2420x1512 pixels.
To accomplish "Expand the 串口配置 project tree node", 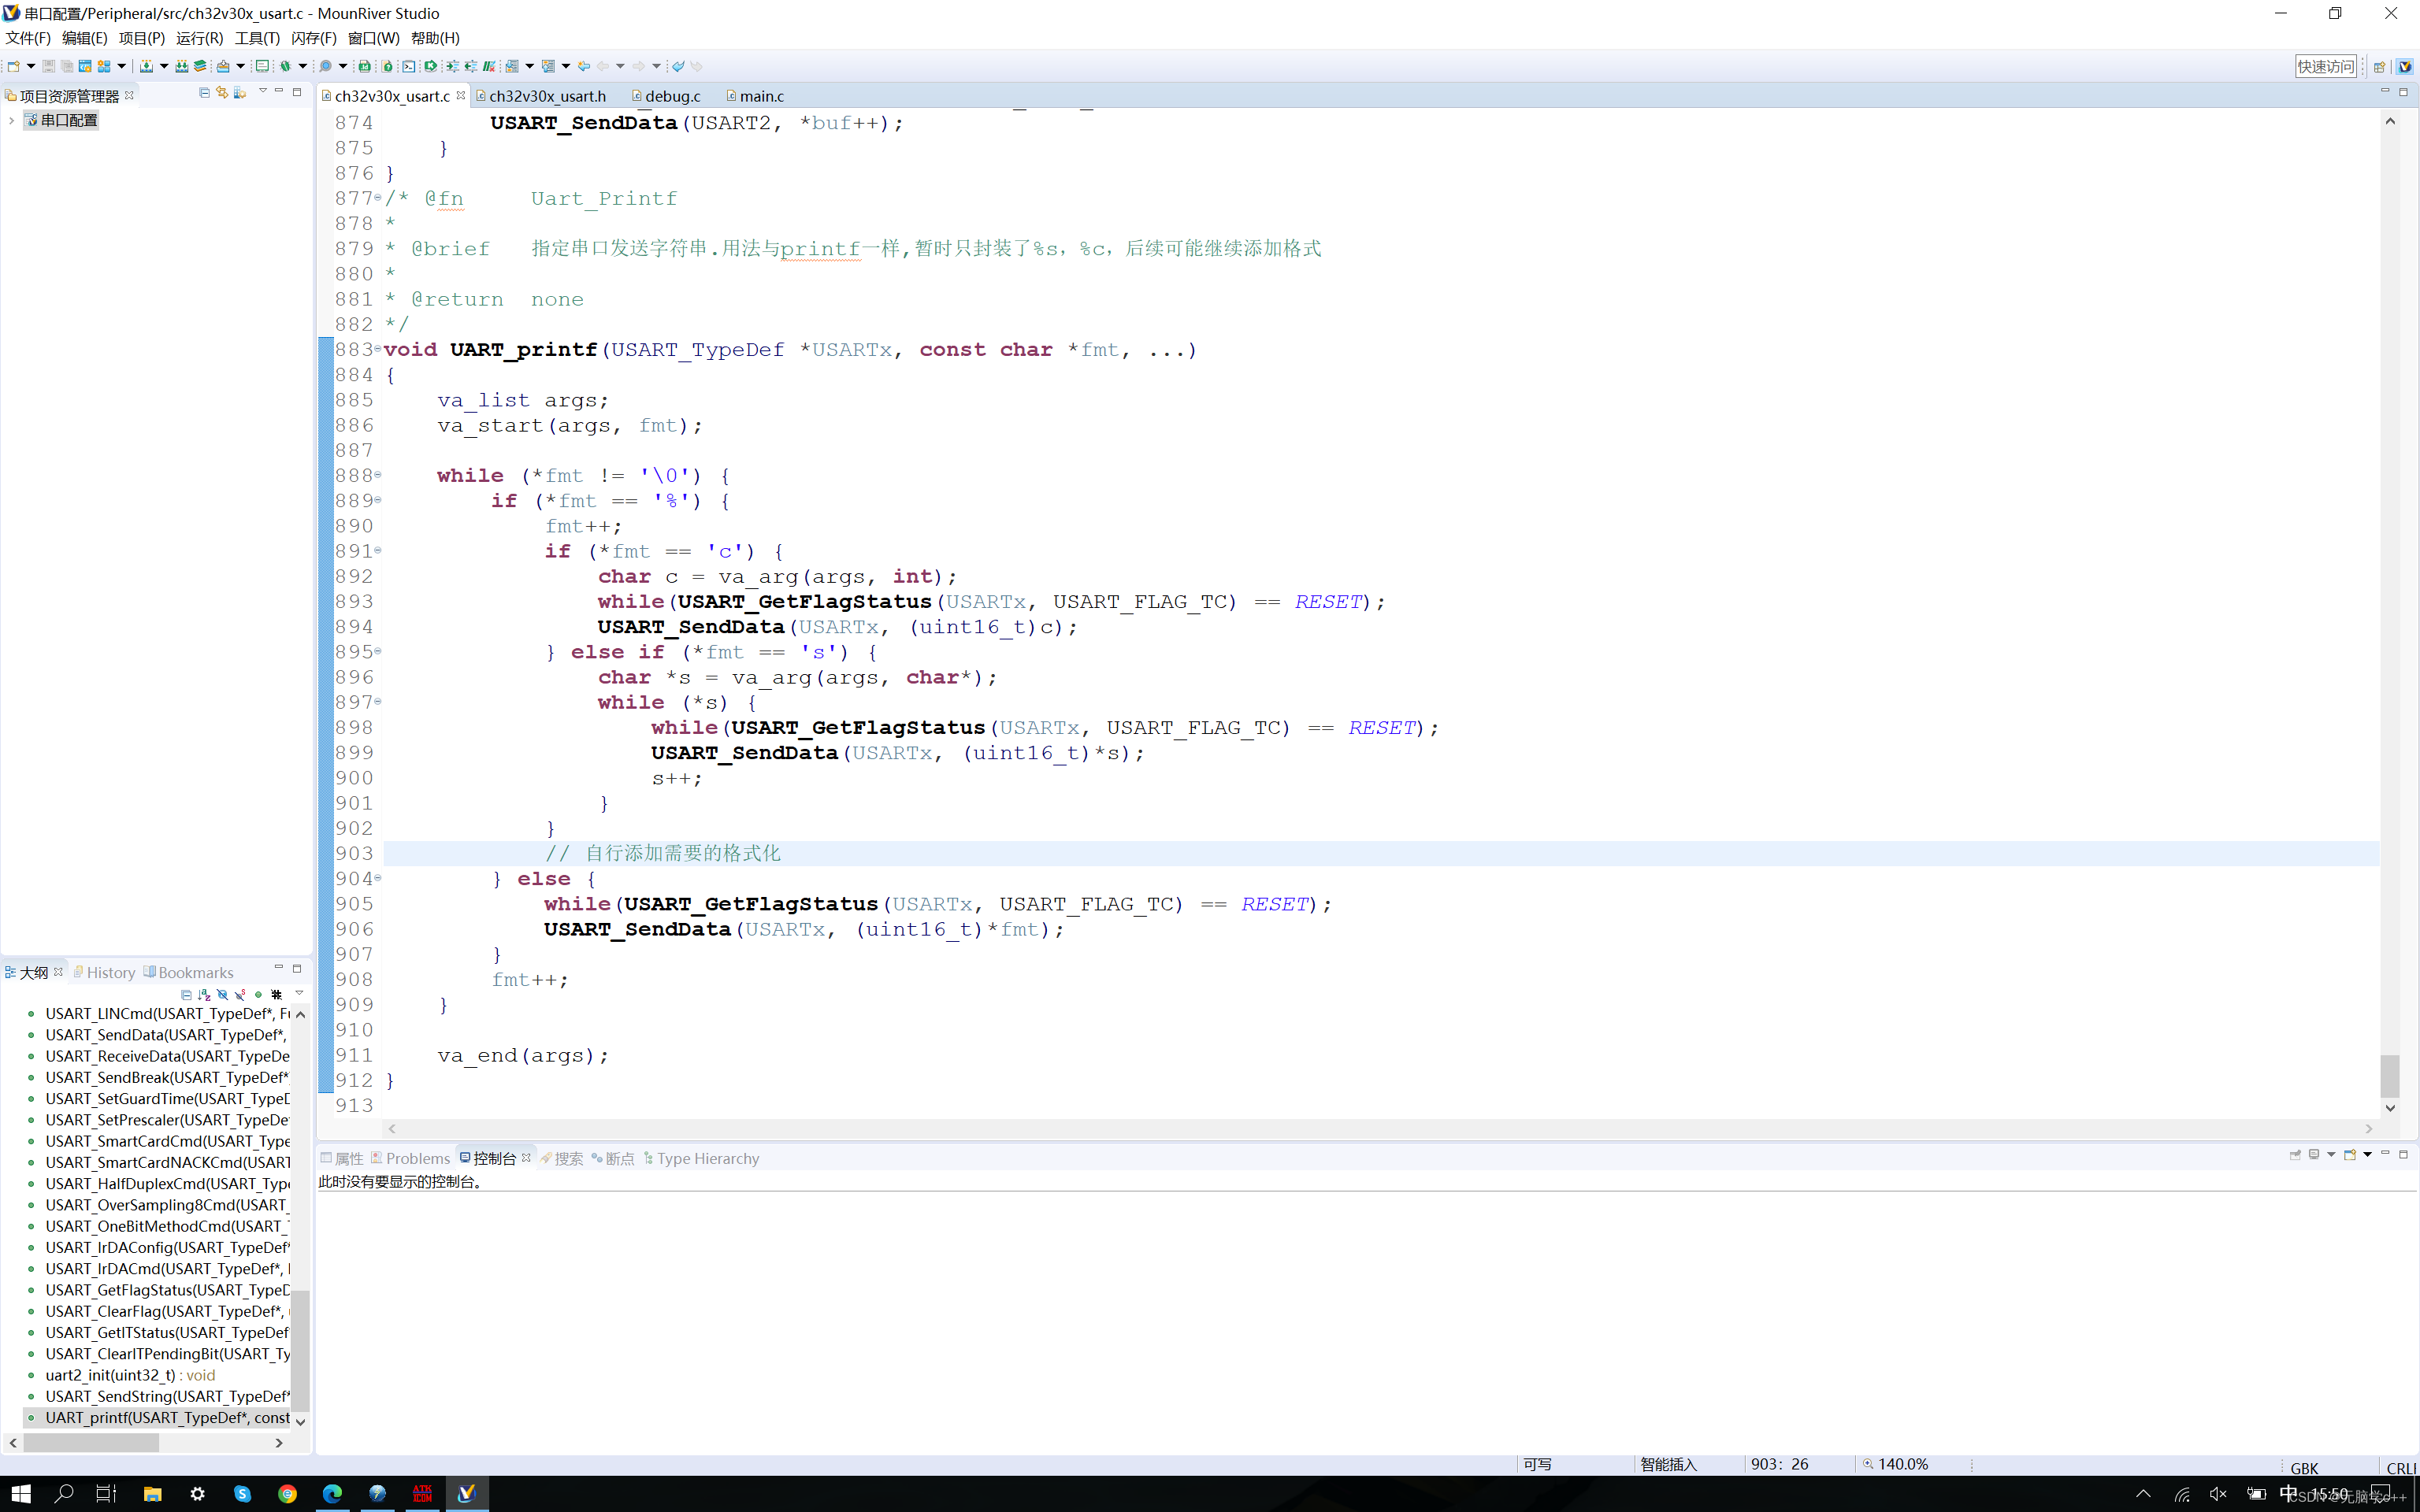I will 11,120.
